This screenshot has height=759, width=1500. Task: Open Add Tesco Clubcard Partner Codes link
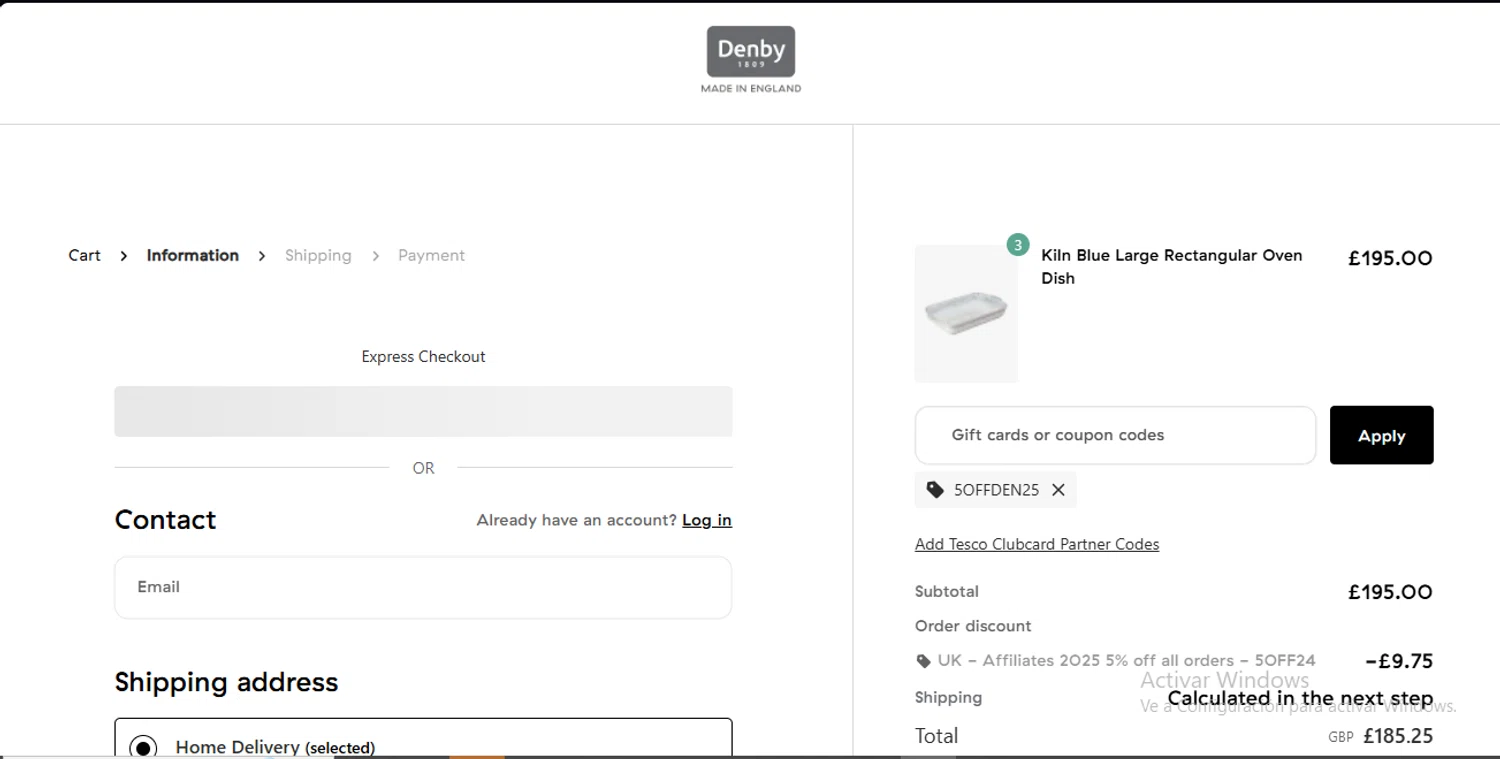(x=1037, y=544)
